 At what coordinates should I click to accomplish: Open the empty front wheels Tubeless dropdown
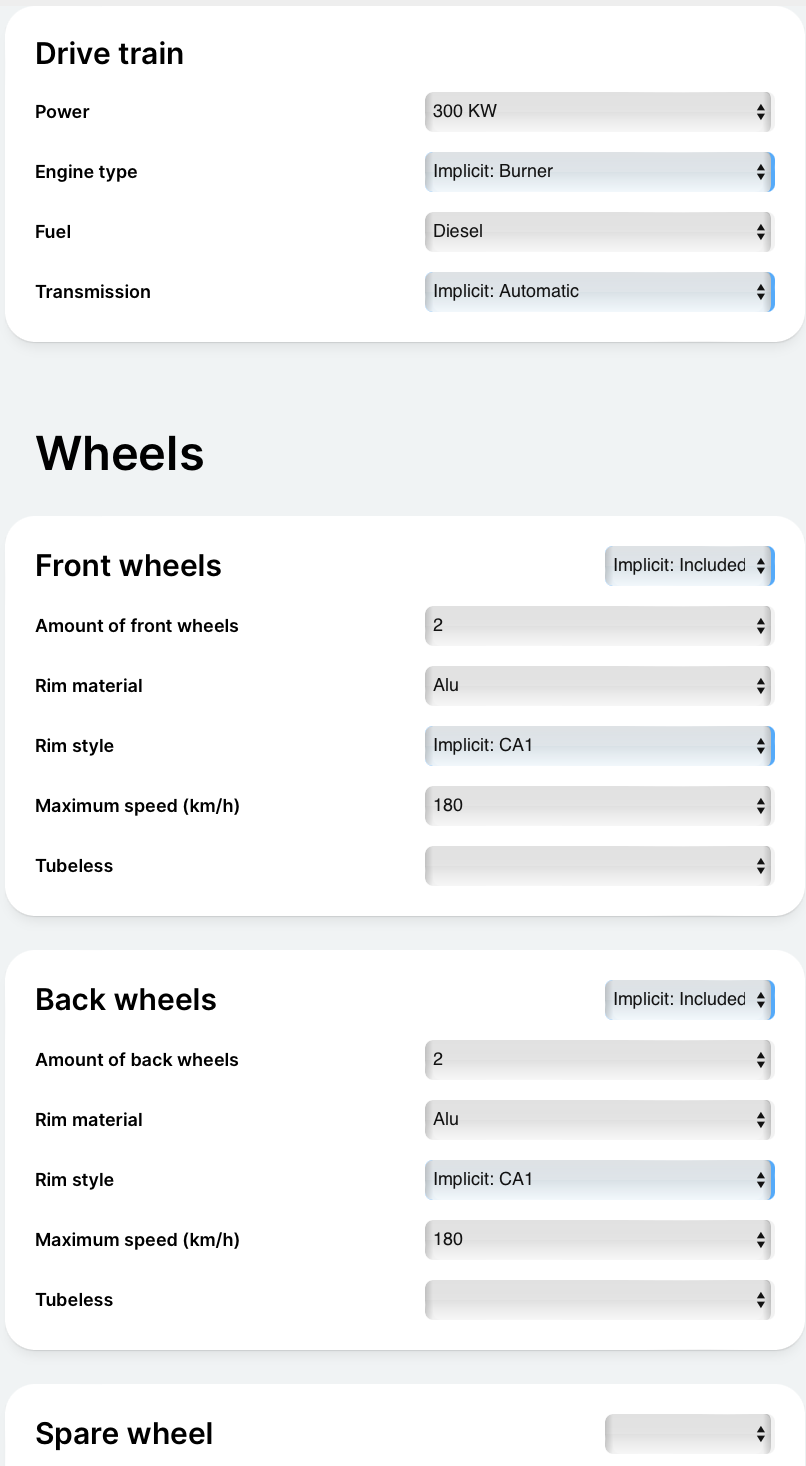pos(599,866)
